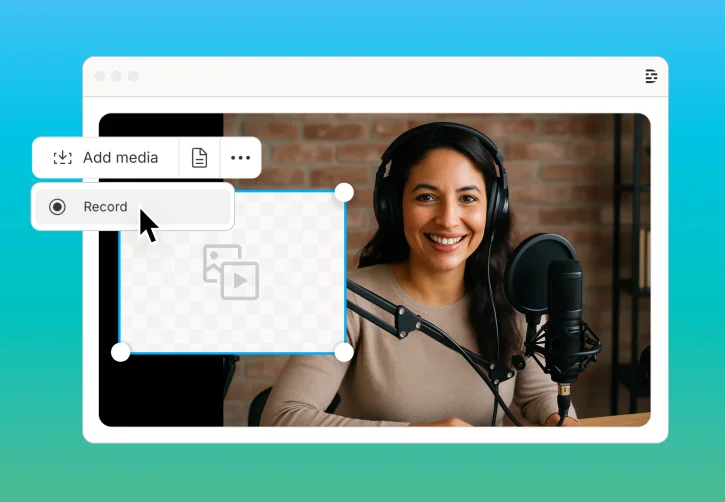Click the Add media button
Viewport: 725px width, 502px height.
105,158
